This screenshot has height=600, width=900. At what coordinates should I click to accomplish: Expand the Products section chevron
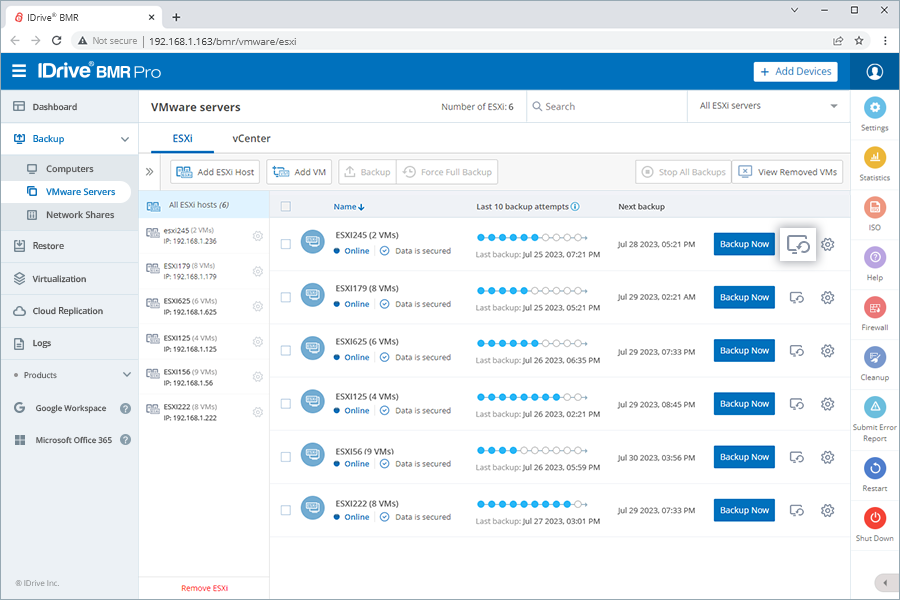tap(126, 375)
